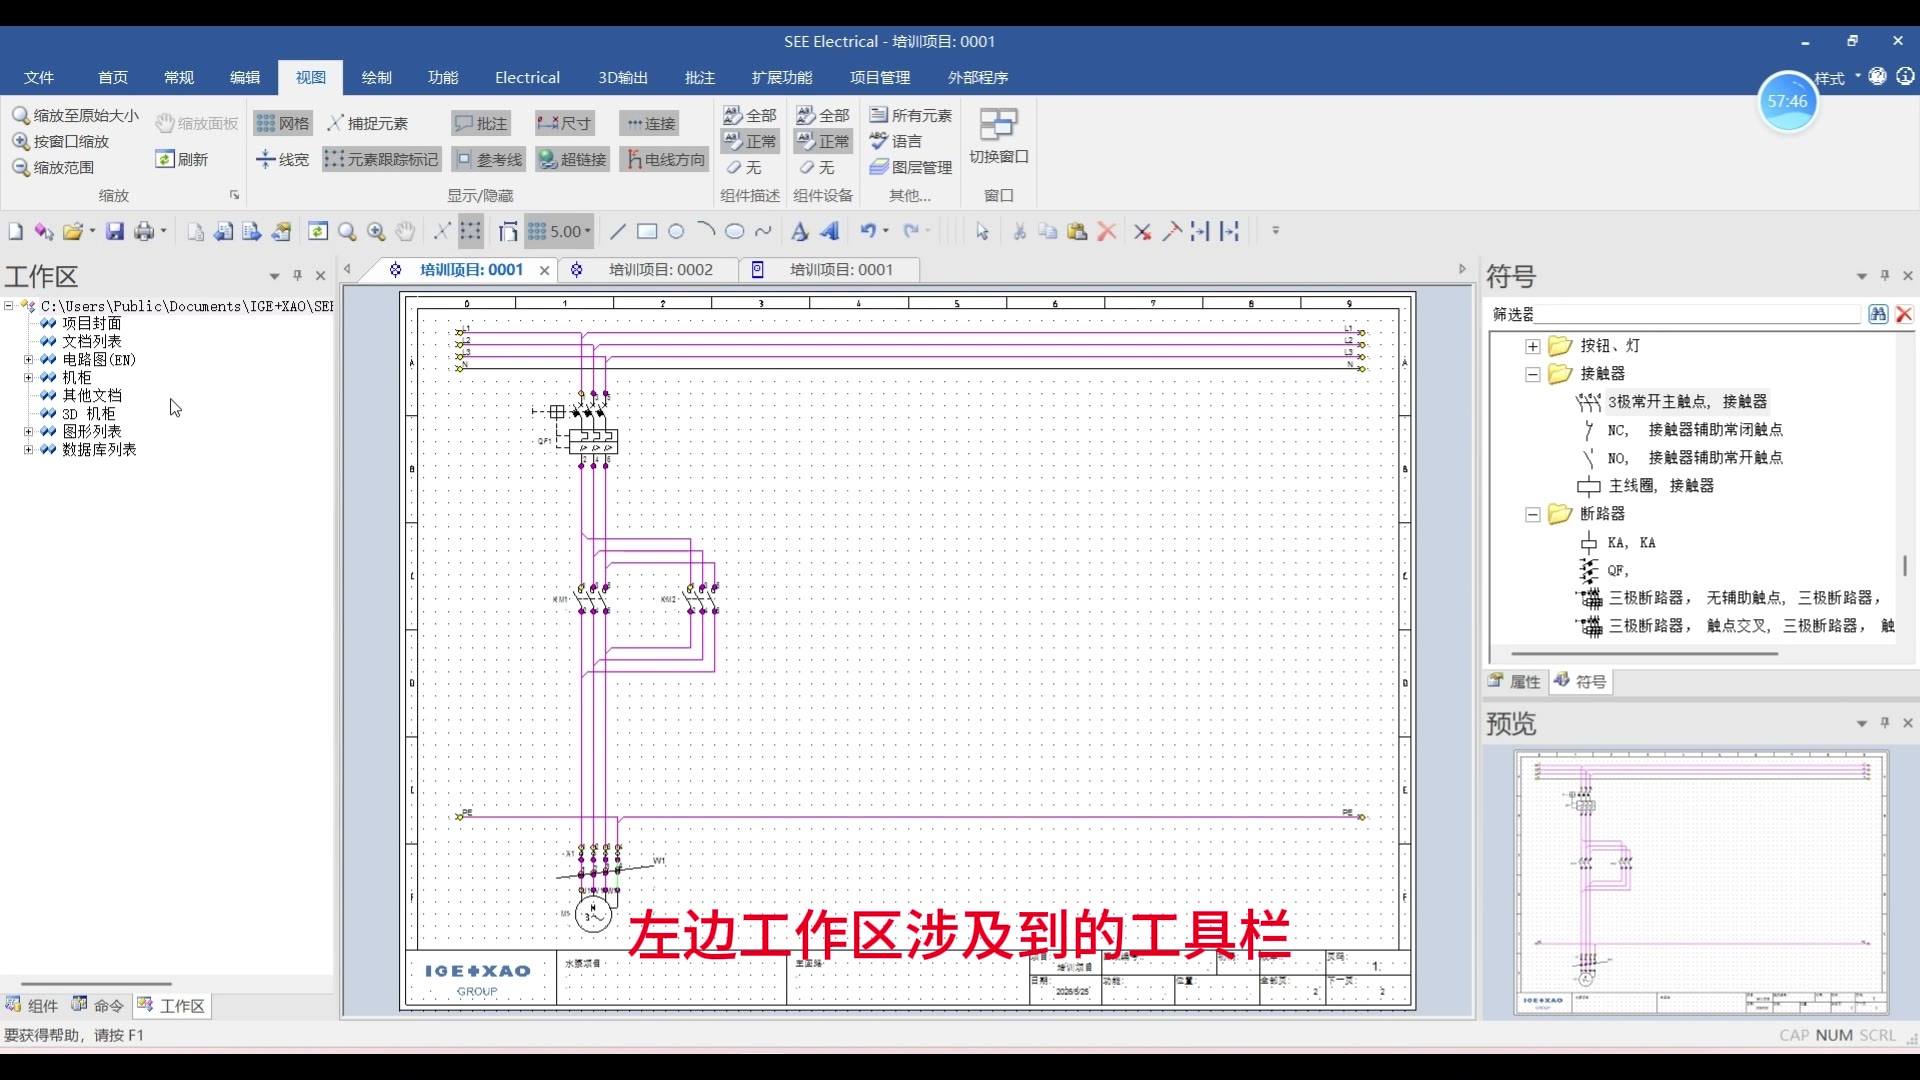This screenshot has width=1920, height=1080.
Task: Click the selection pointer tool
Action: tap(982, 232)
